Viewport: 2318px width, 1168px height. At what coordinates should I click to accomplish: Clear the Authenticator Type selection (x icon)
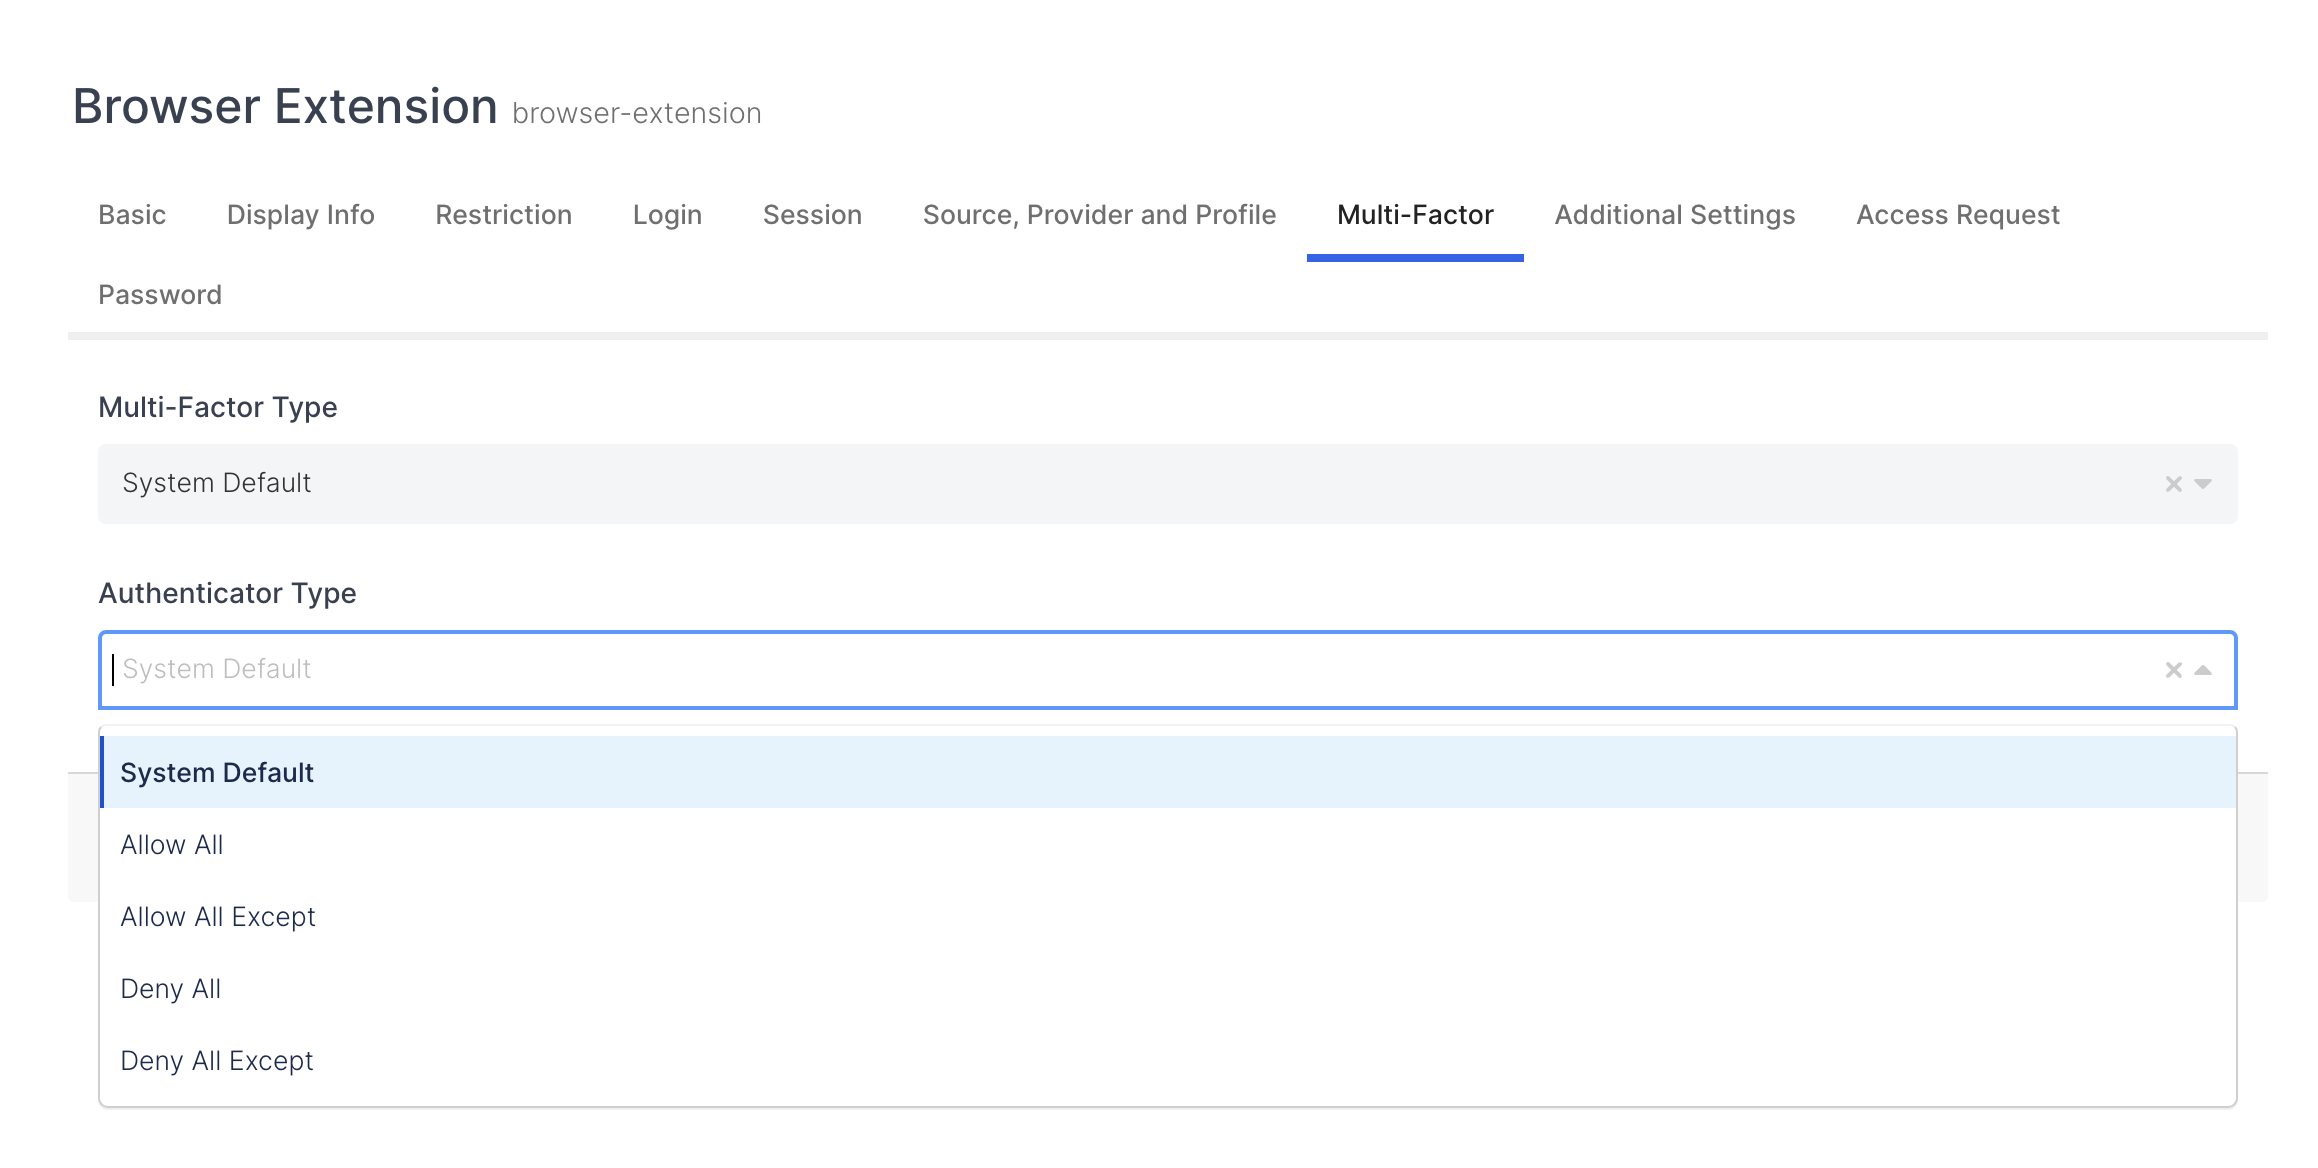pos(2173,670)
